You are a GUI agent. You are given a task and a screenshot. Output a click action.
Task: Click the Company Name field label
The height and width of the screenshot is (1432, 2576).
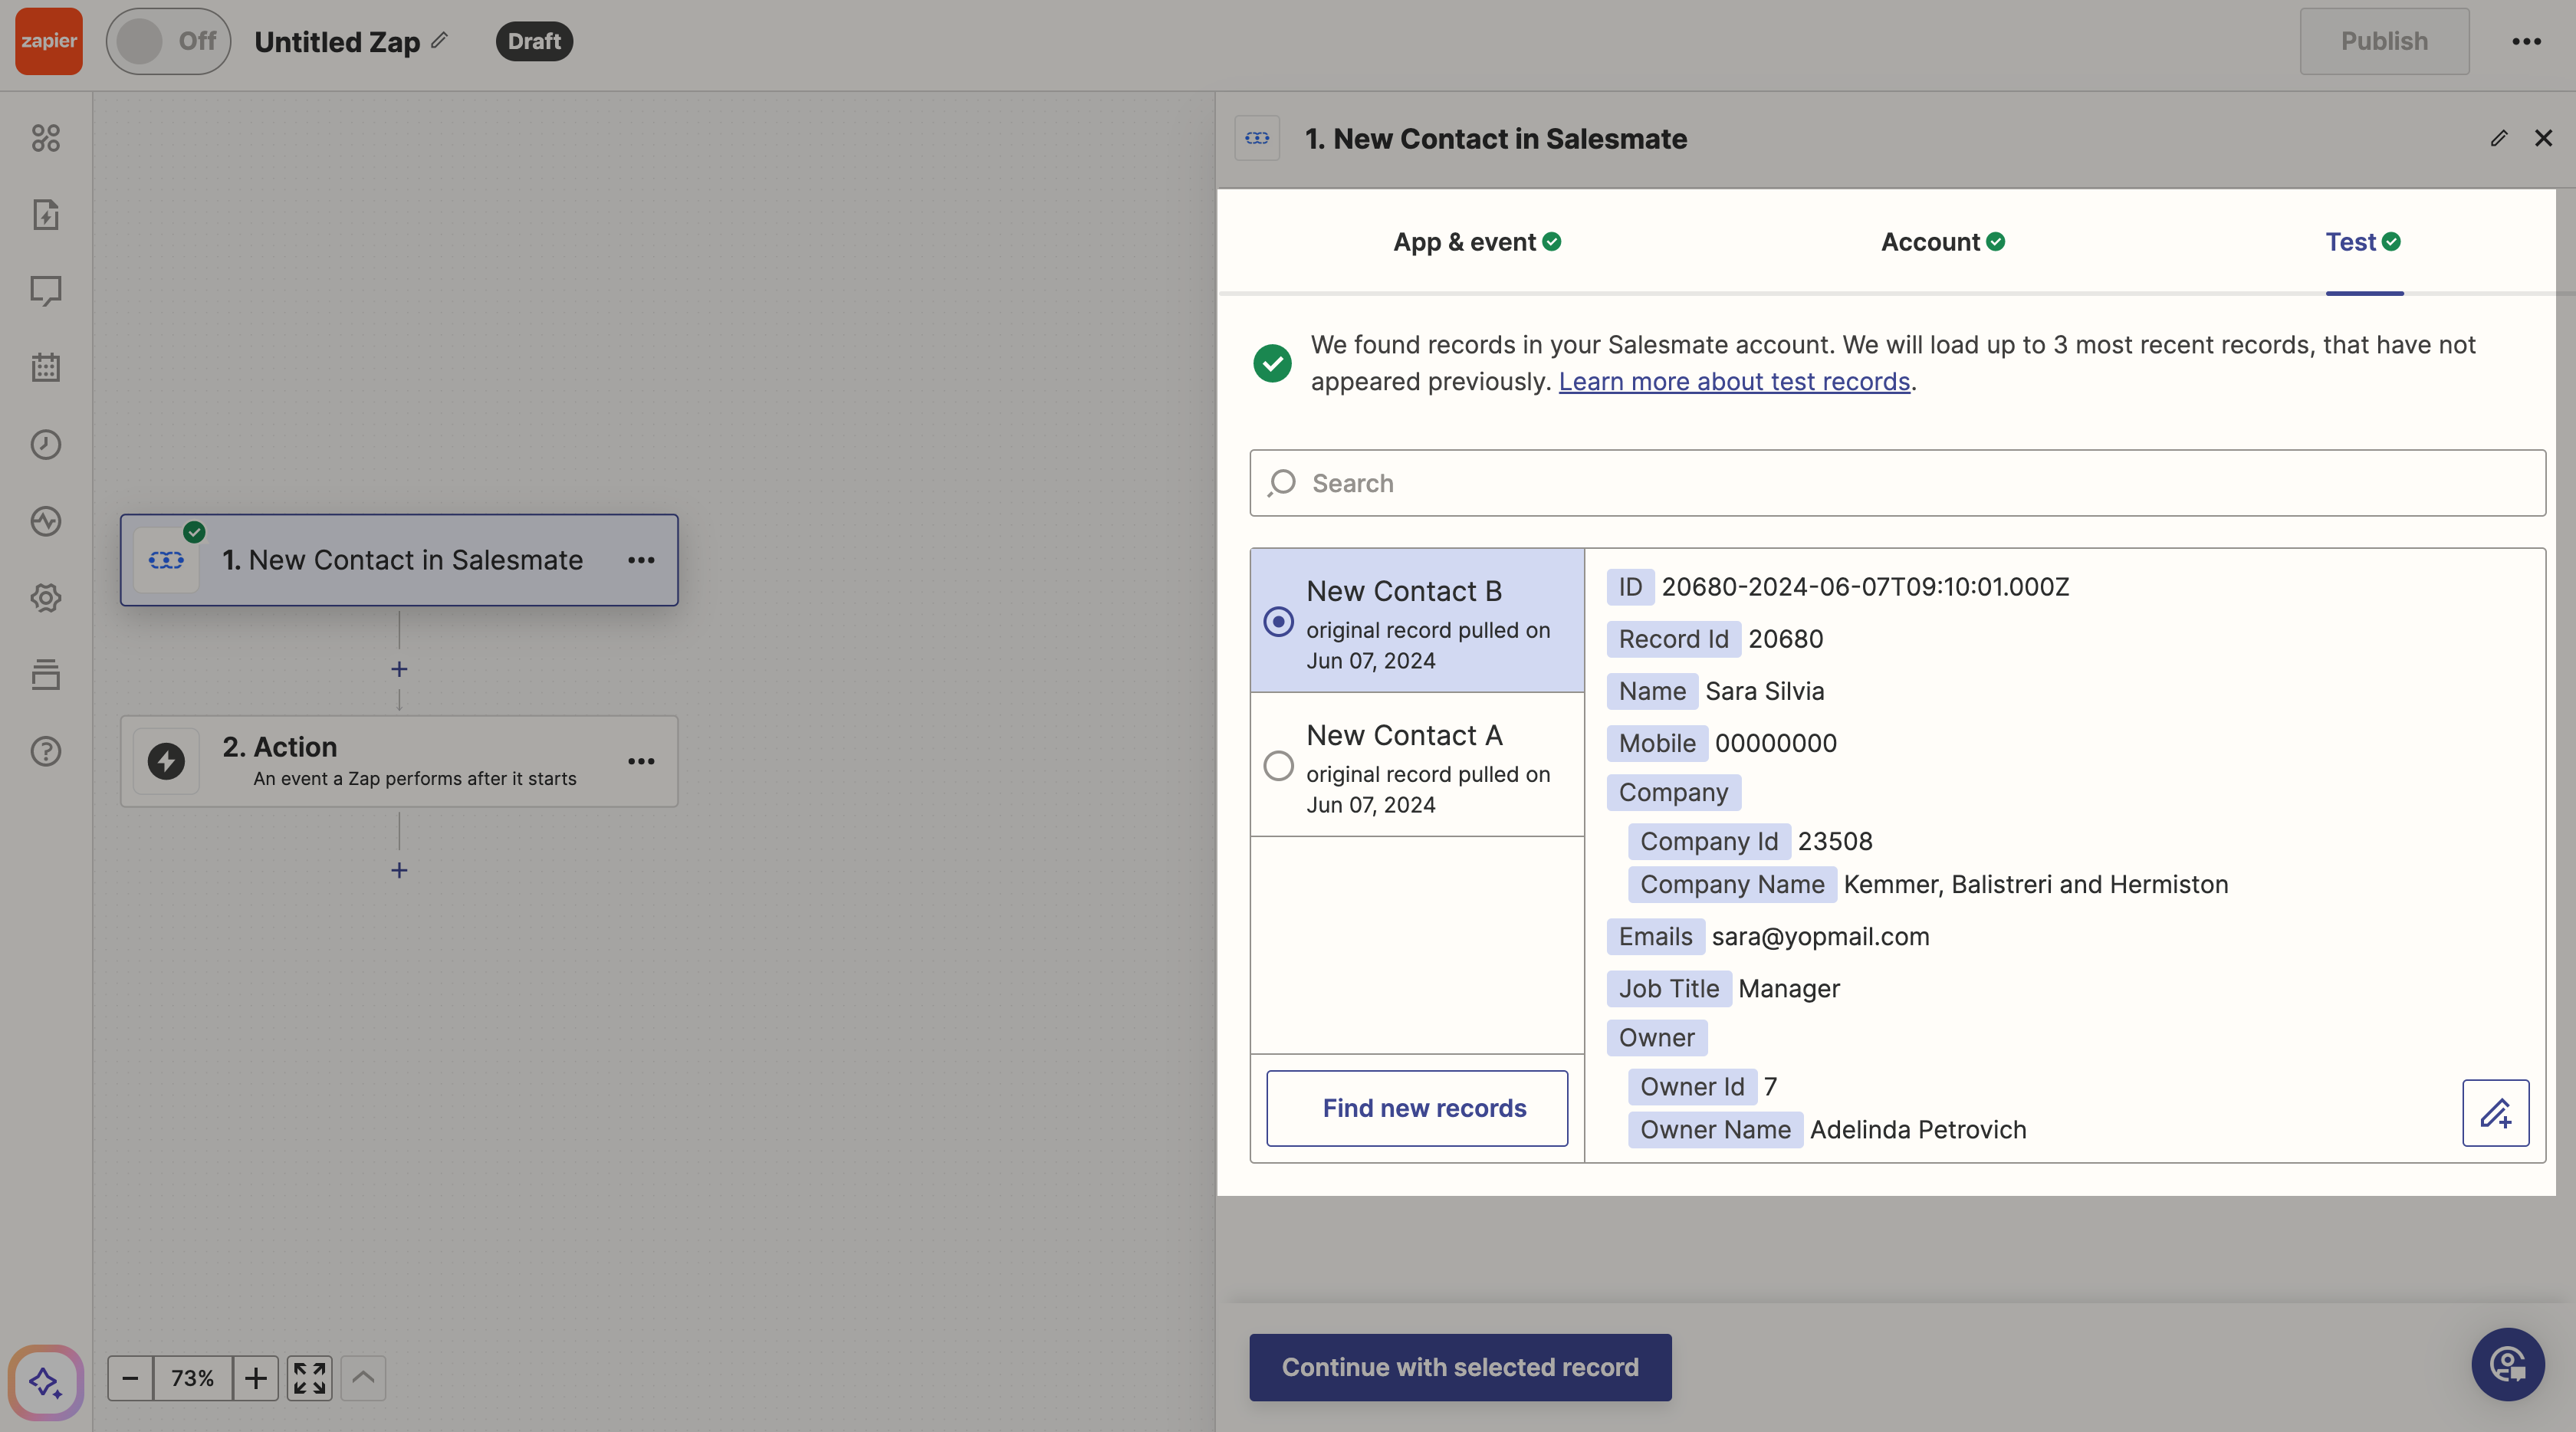click(1732, 884)
